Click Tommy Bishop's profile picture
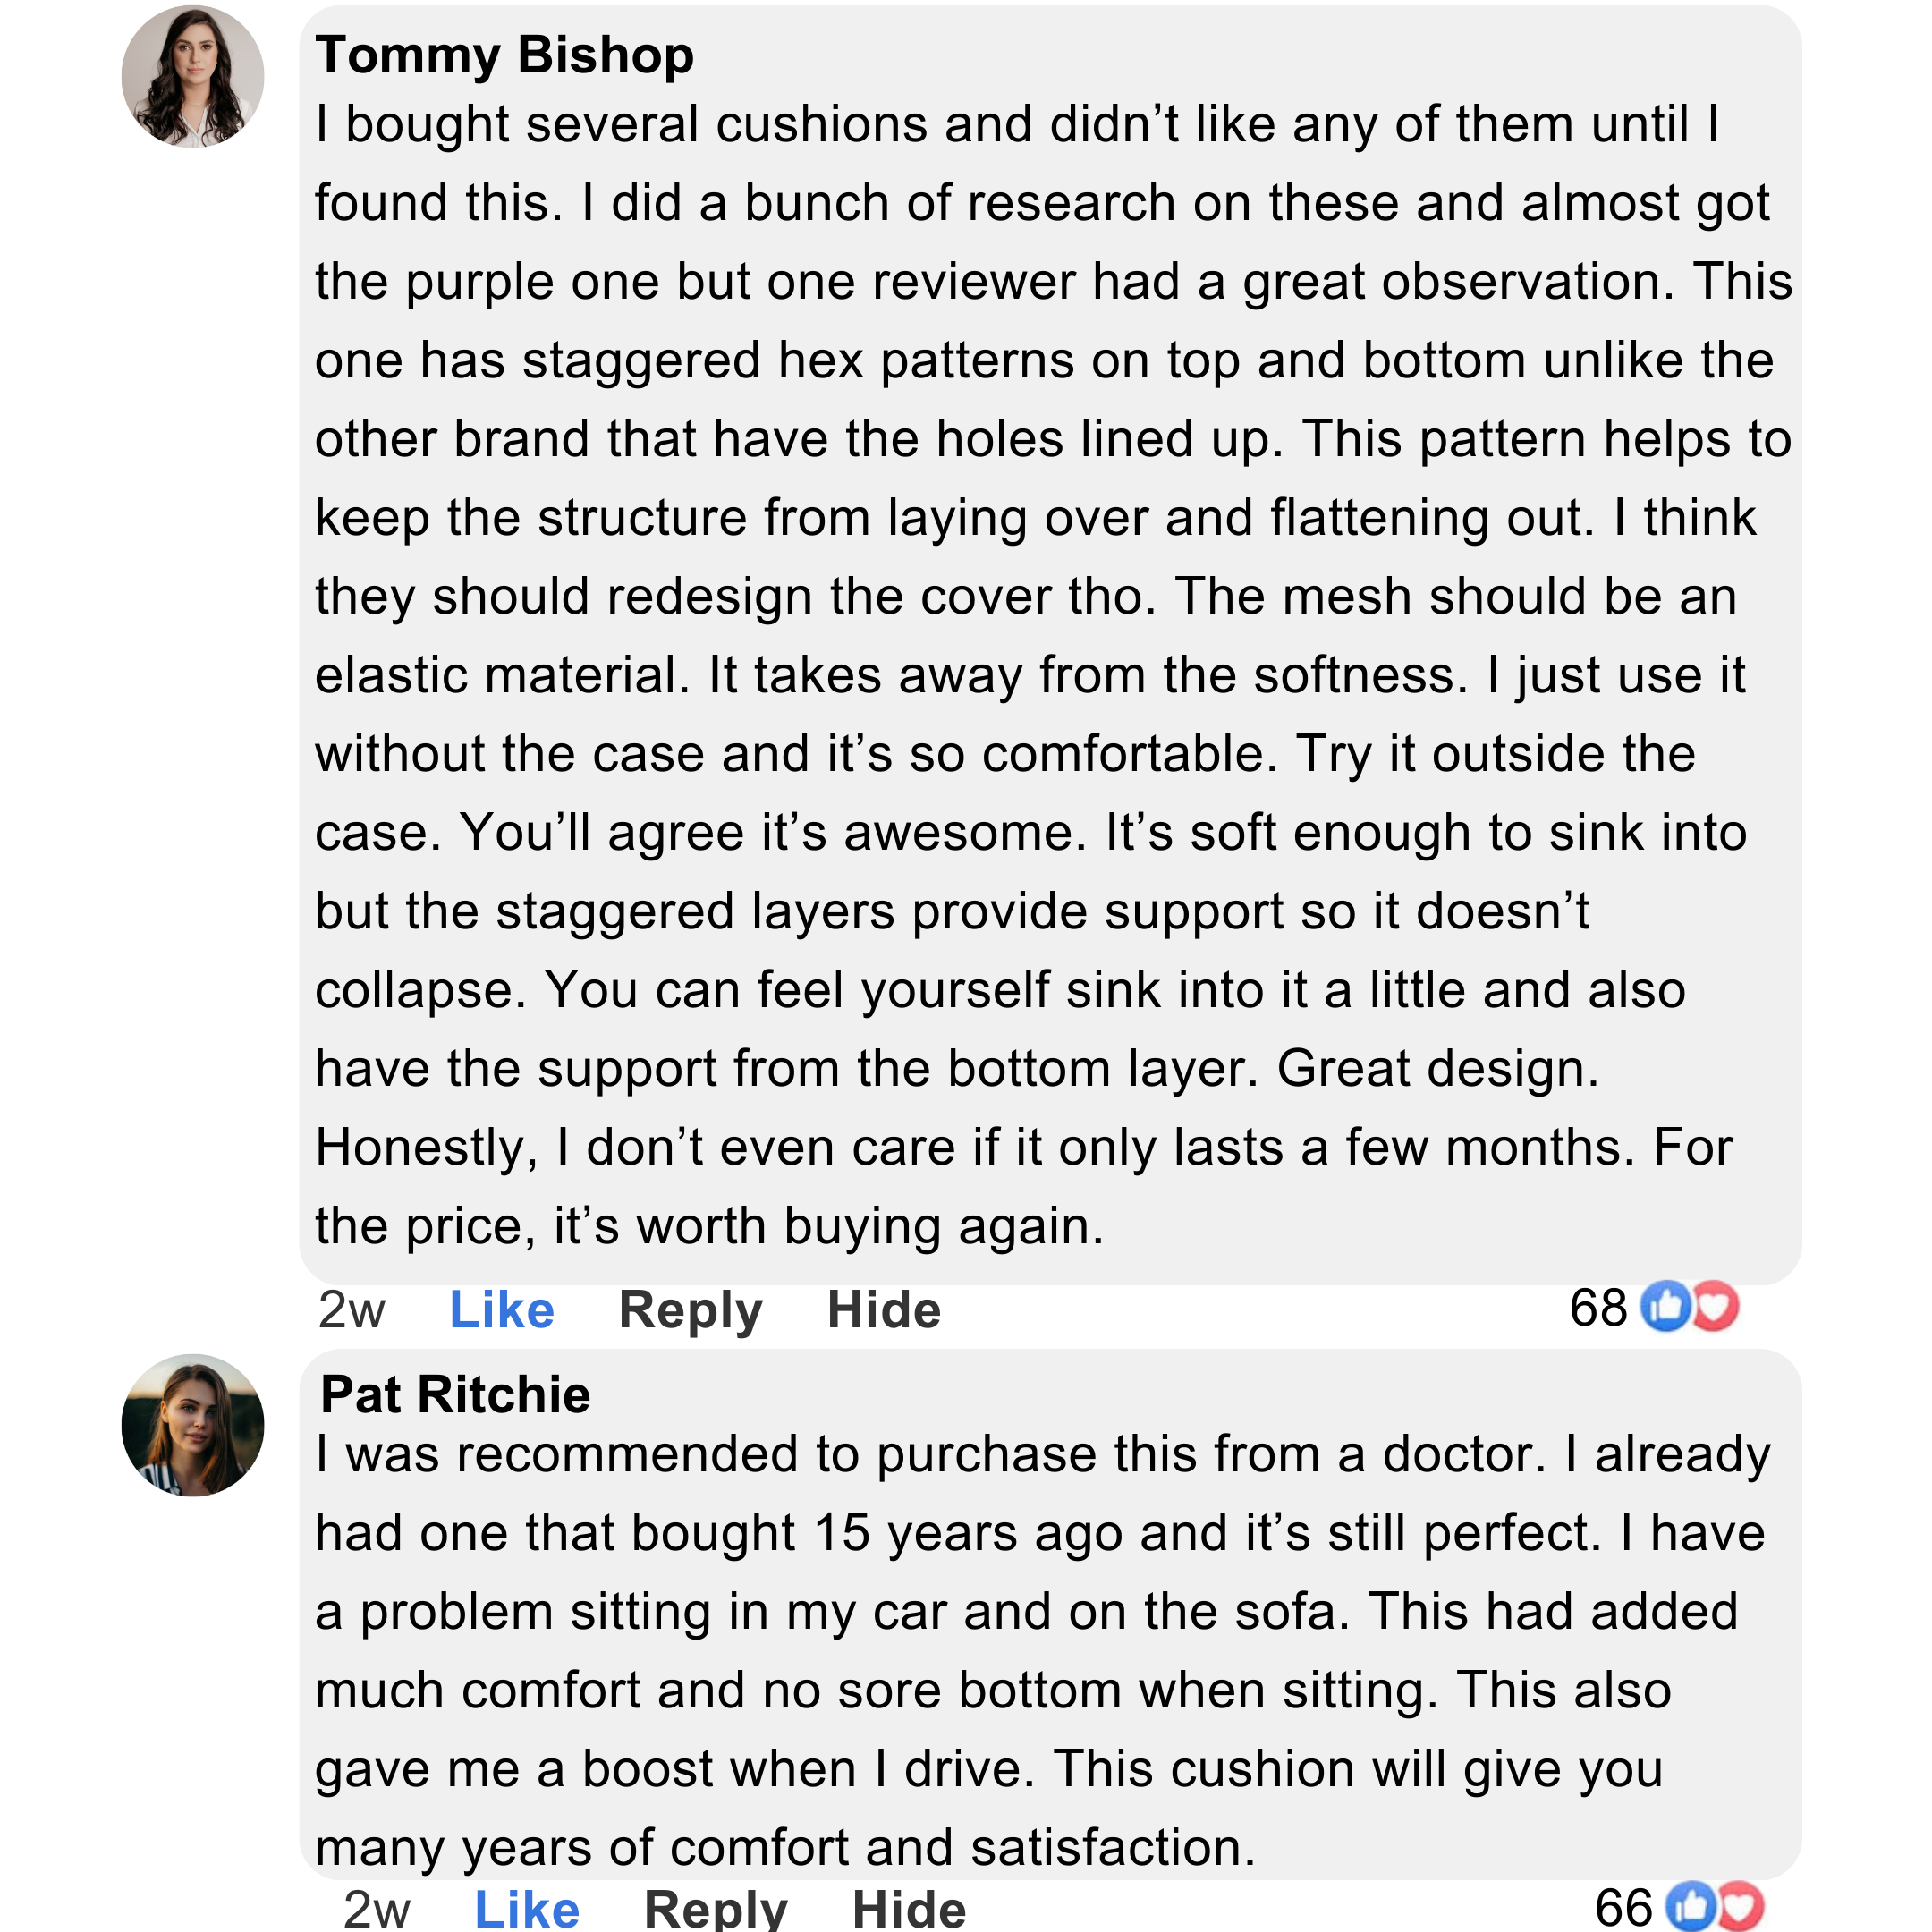Screen dimensions: 1932x1932 [x=192, y=76]
